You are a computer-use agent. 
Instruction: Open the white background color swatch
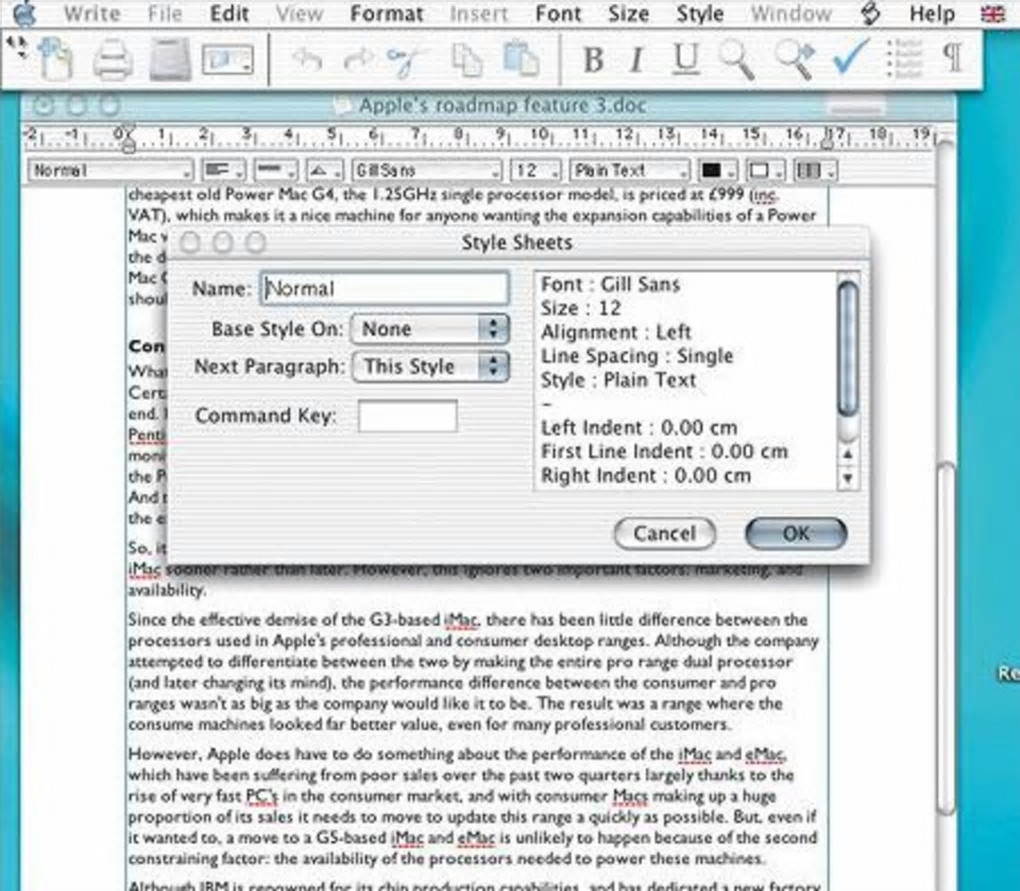tap(766, 170)
